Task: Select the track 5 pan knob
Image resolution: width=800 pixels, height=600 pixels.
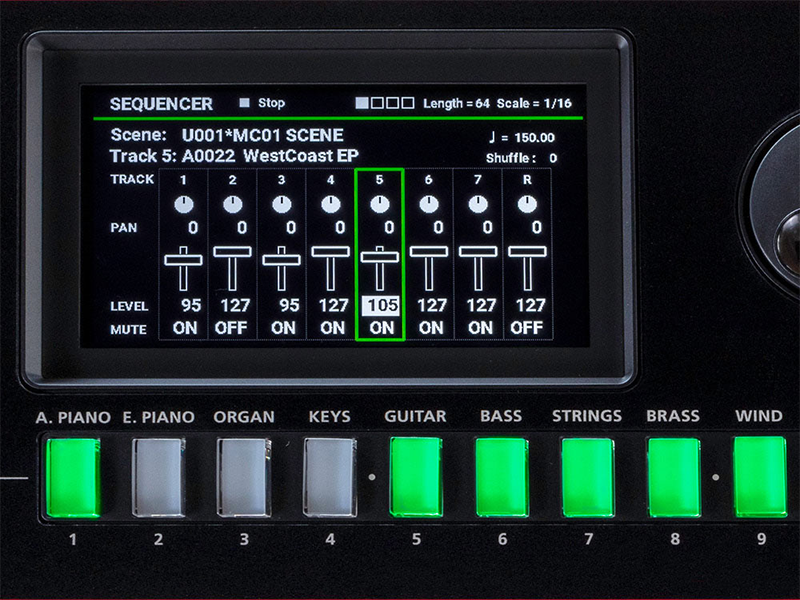Action: click(x=380, y=204)
